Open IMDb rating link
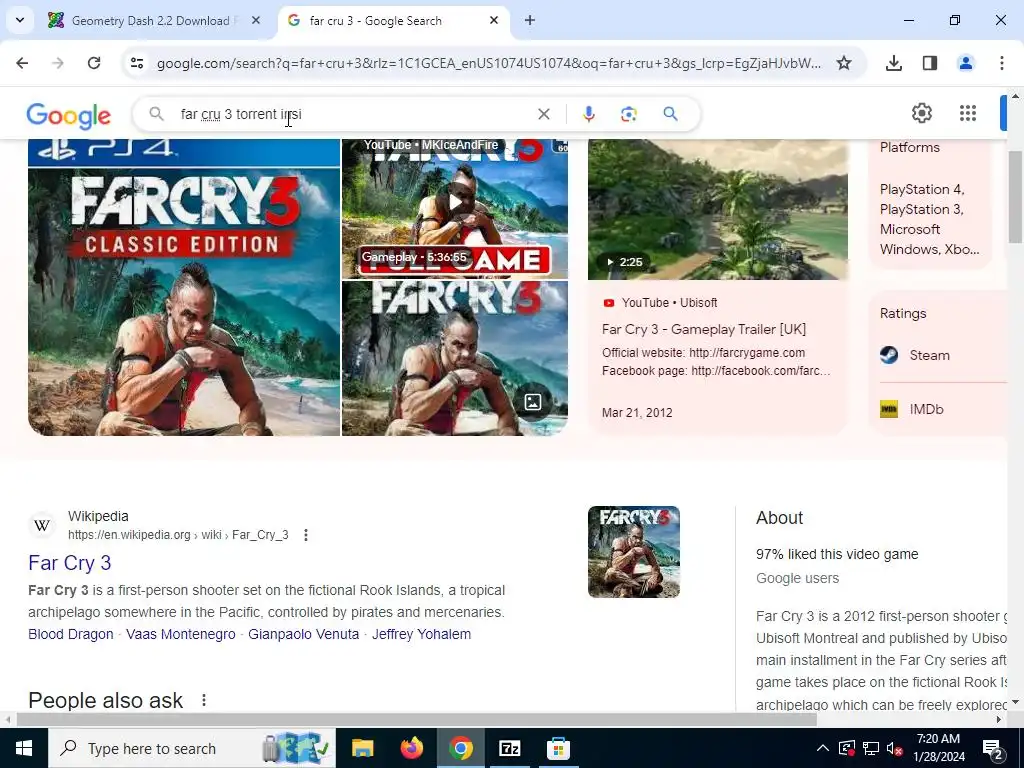This screenshot has width=1024, height=768. [926, 409]
